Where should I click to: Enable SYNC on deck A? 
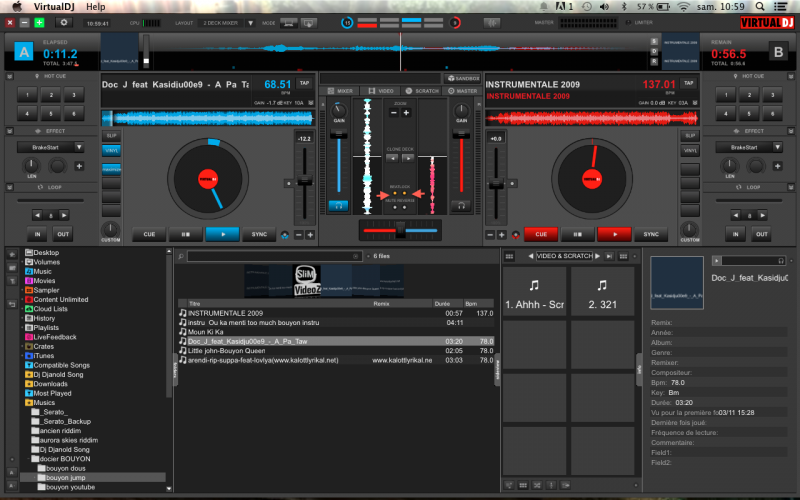[260, 234]
